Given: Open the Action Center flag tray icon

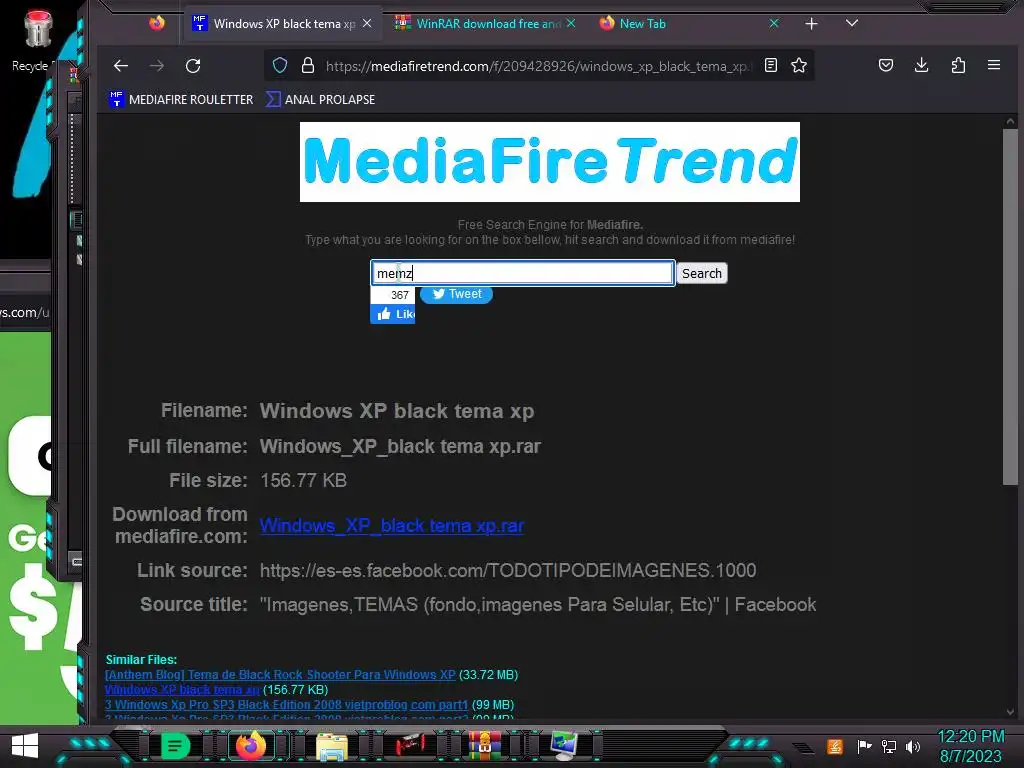Looking at the screenshot, I should point(865,746).
